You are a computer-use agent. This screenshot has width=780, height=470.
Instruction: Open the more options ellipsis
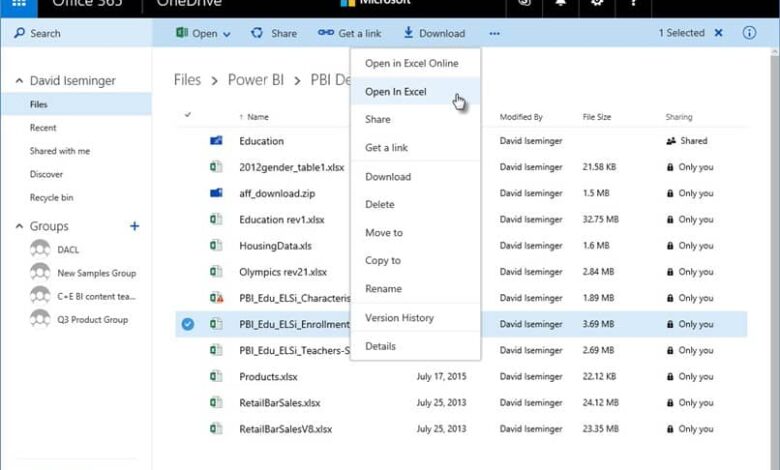494,33
